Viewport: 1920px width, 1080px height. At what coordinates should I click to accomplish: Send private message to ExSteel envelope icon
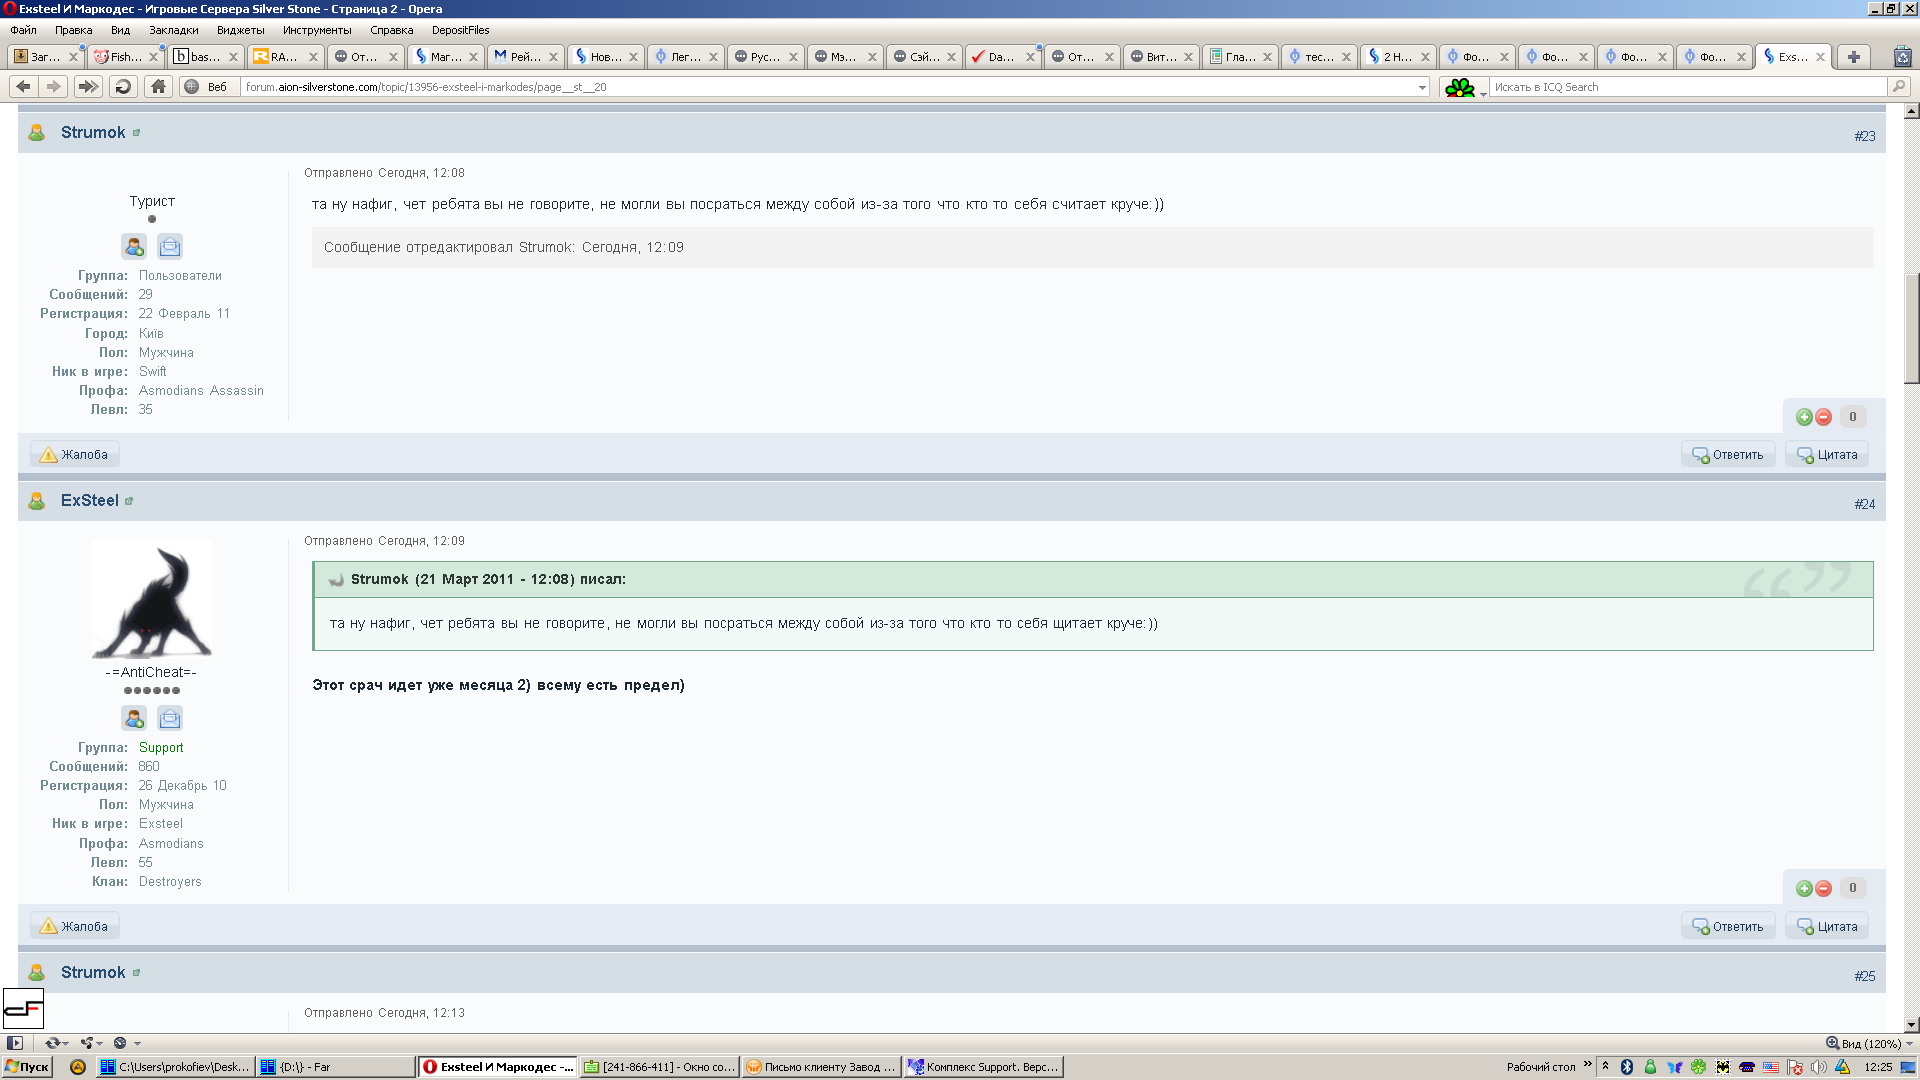pyautogui.click(x=170, y=718)
